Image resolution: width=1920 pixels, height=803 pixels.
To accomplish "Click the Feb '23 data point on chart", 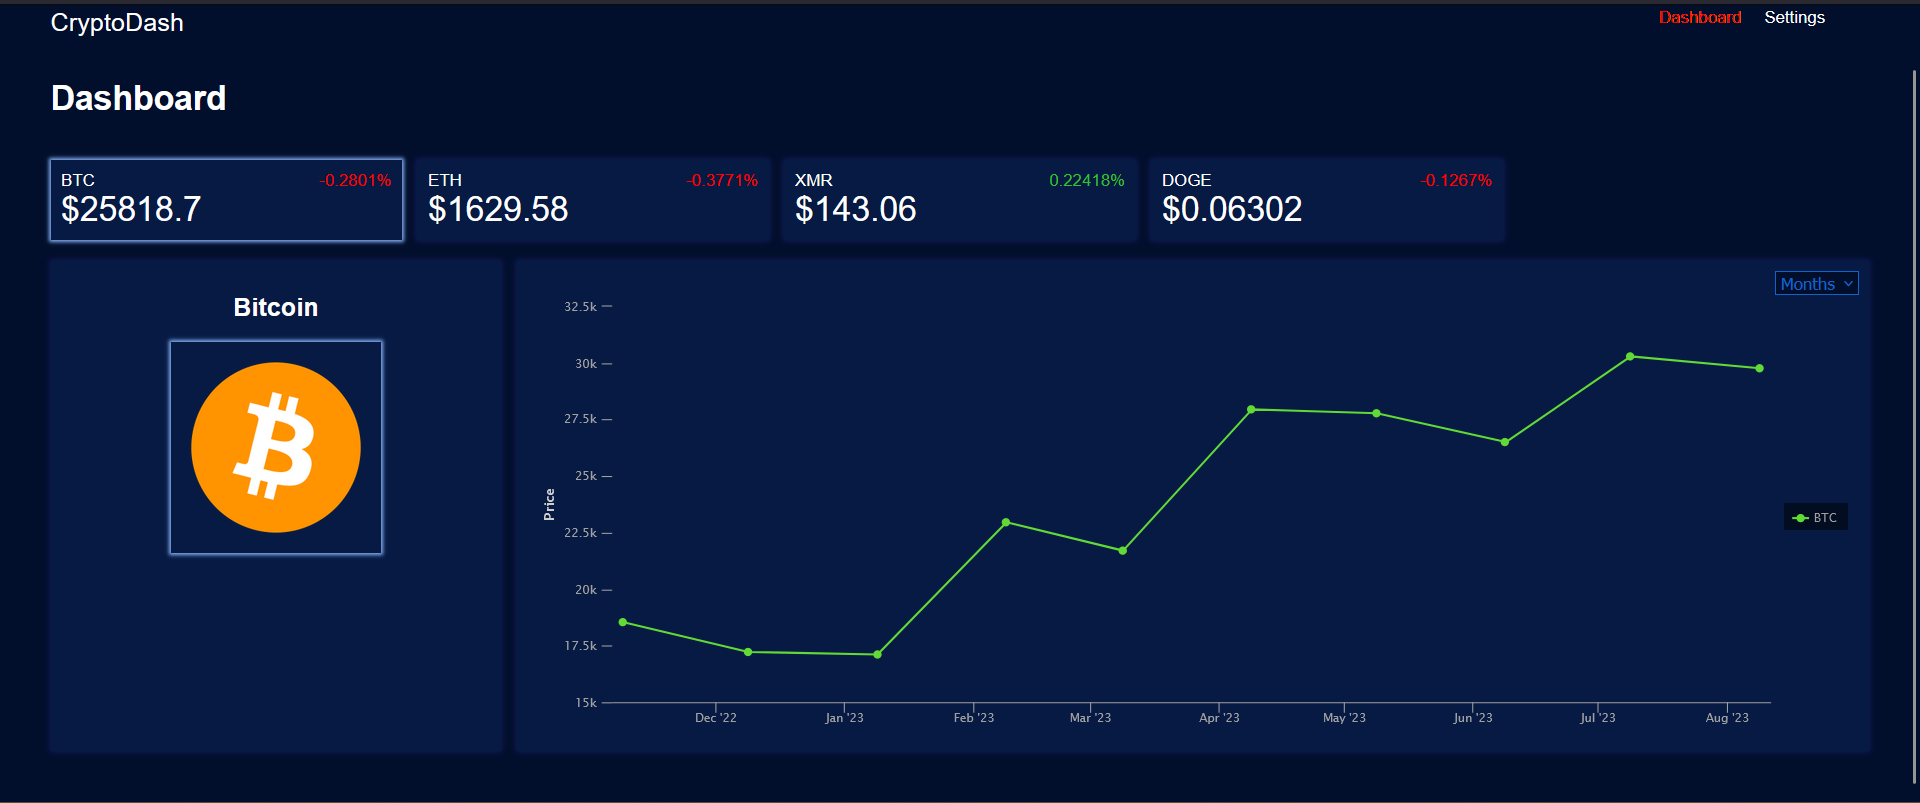I will (x=1006, y=522).
